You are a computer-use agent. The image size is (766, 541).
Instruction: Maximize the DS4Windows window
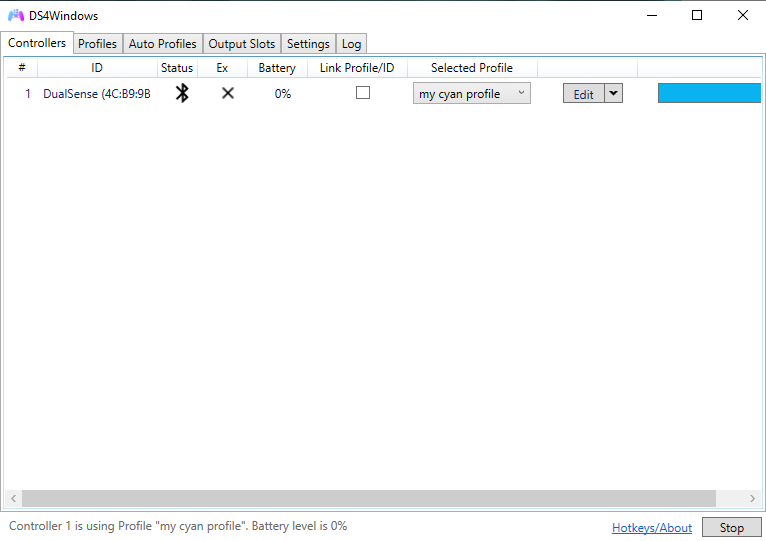[697, 16]
